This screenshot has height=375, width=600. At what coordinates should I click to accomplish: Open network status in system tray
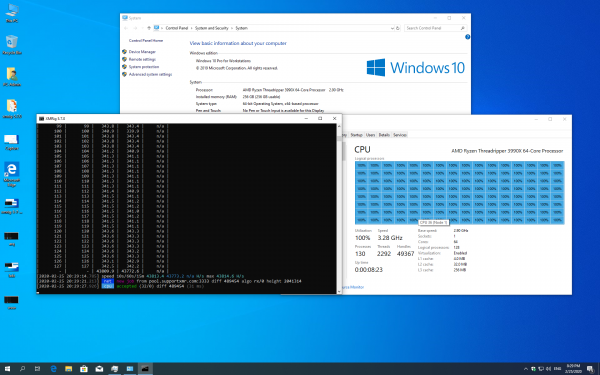click(x=541, y=369)
